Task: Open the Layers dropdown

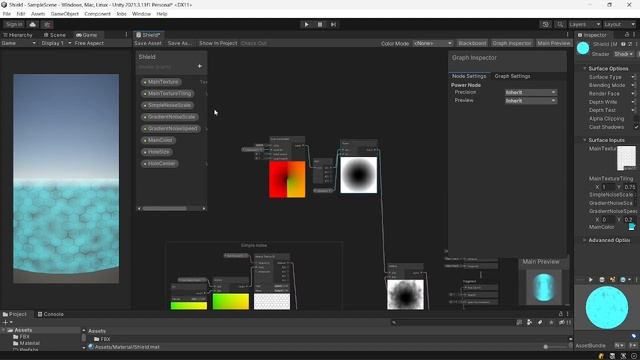Action: (584, 24)
